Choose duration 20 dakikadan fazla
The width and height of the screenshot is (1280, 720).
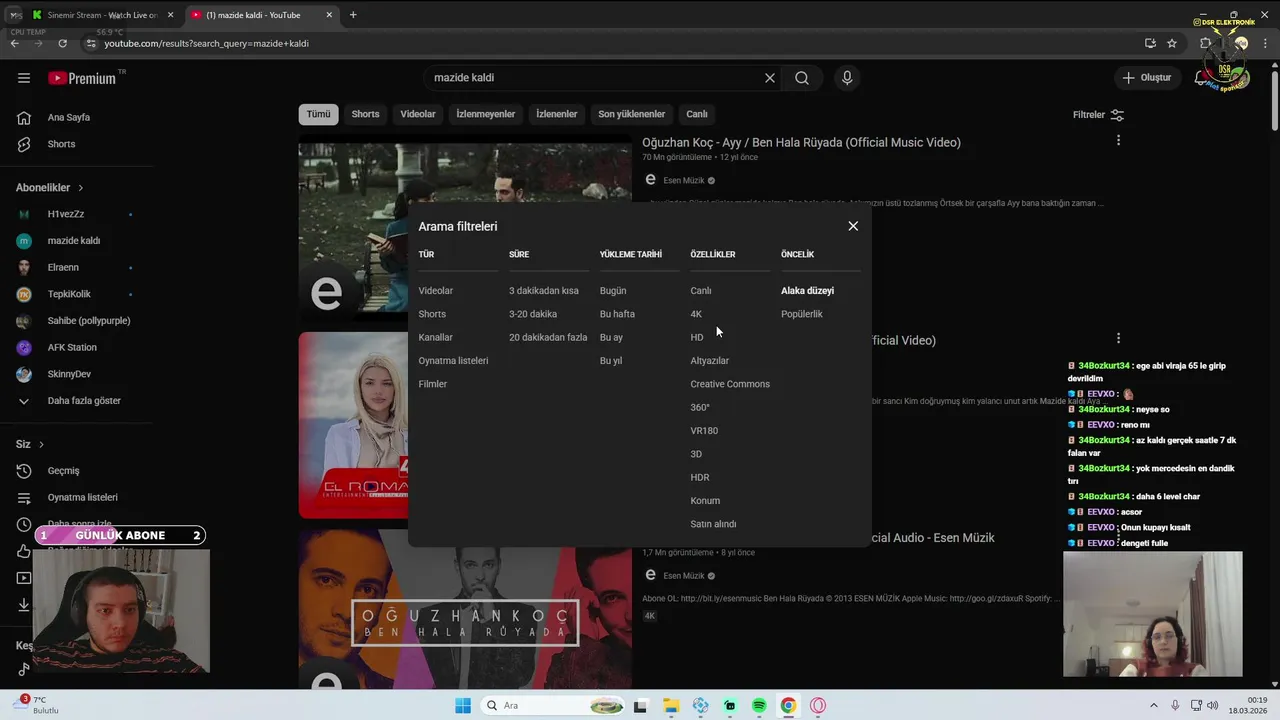(548, 338)
